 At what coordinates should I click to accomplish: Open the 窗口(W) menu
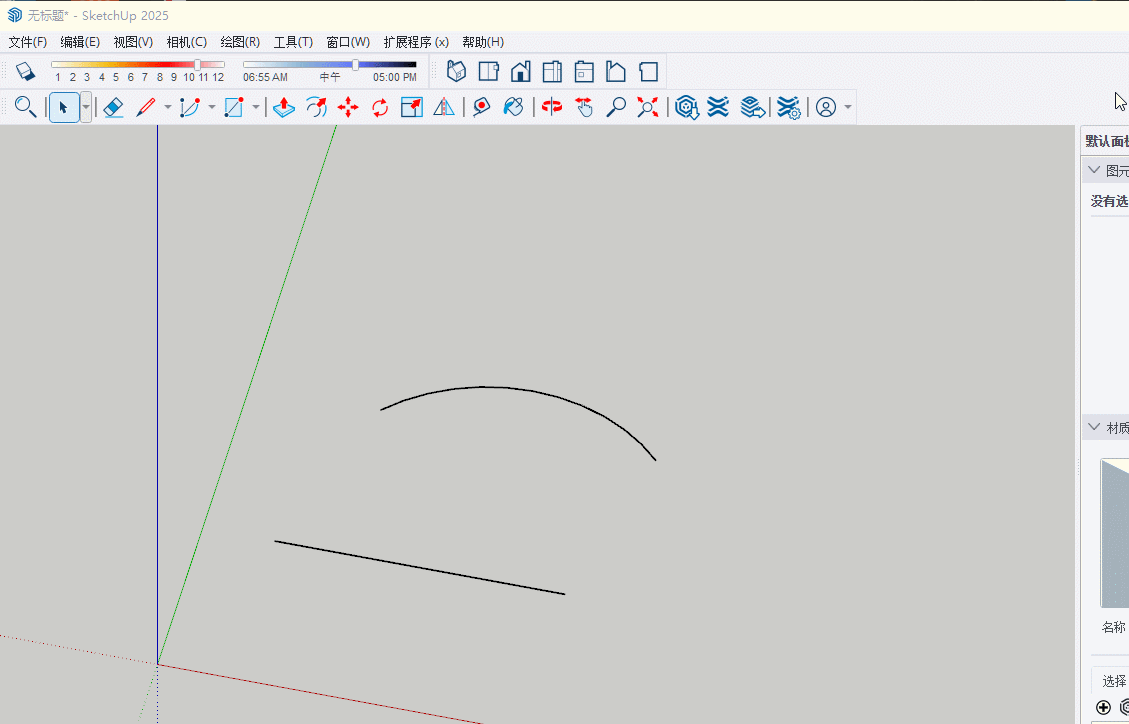point(348,42)
